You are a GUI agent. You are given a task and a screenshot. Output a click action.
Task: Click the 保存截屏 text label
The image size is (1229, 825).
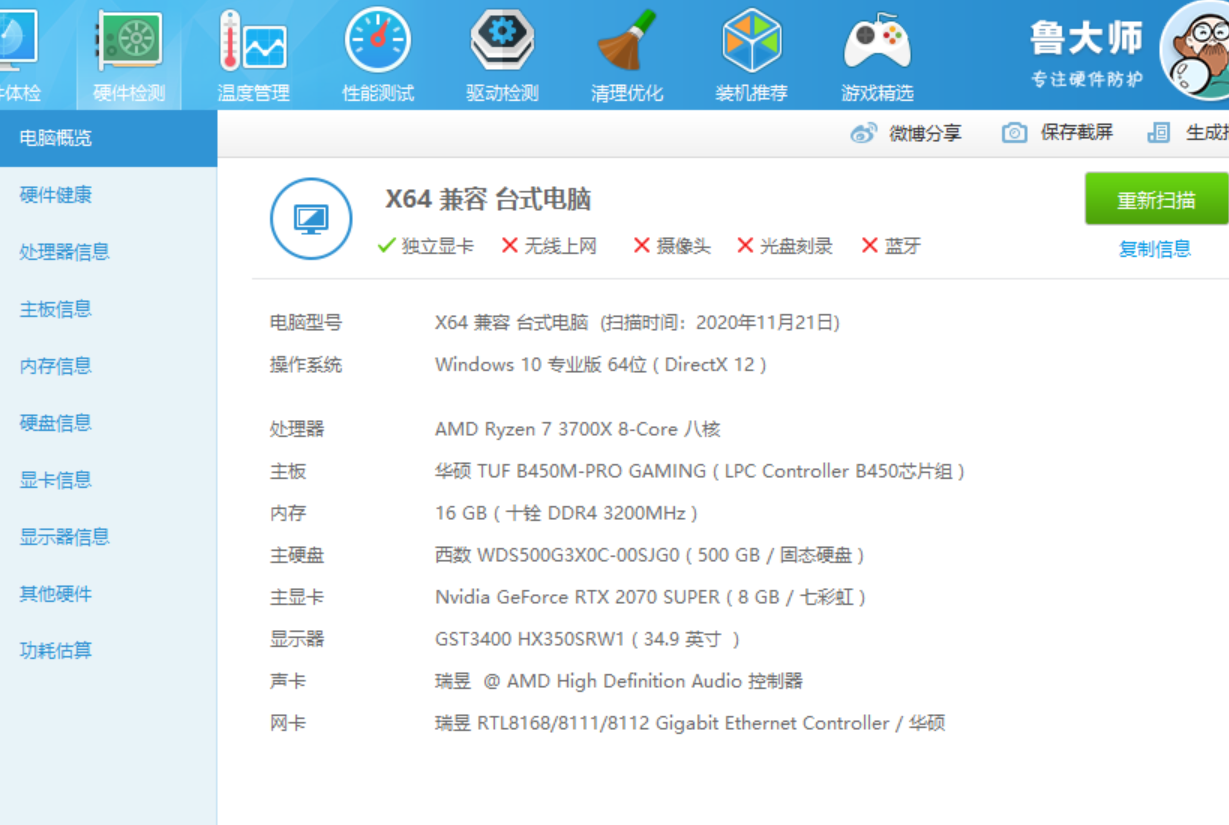1076,132
